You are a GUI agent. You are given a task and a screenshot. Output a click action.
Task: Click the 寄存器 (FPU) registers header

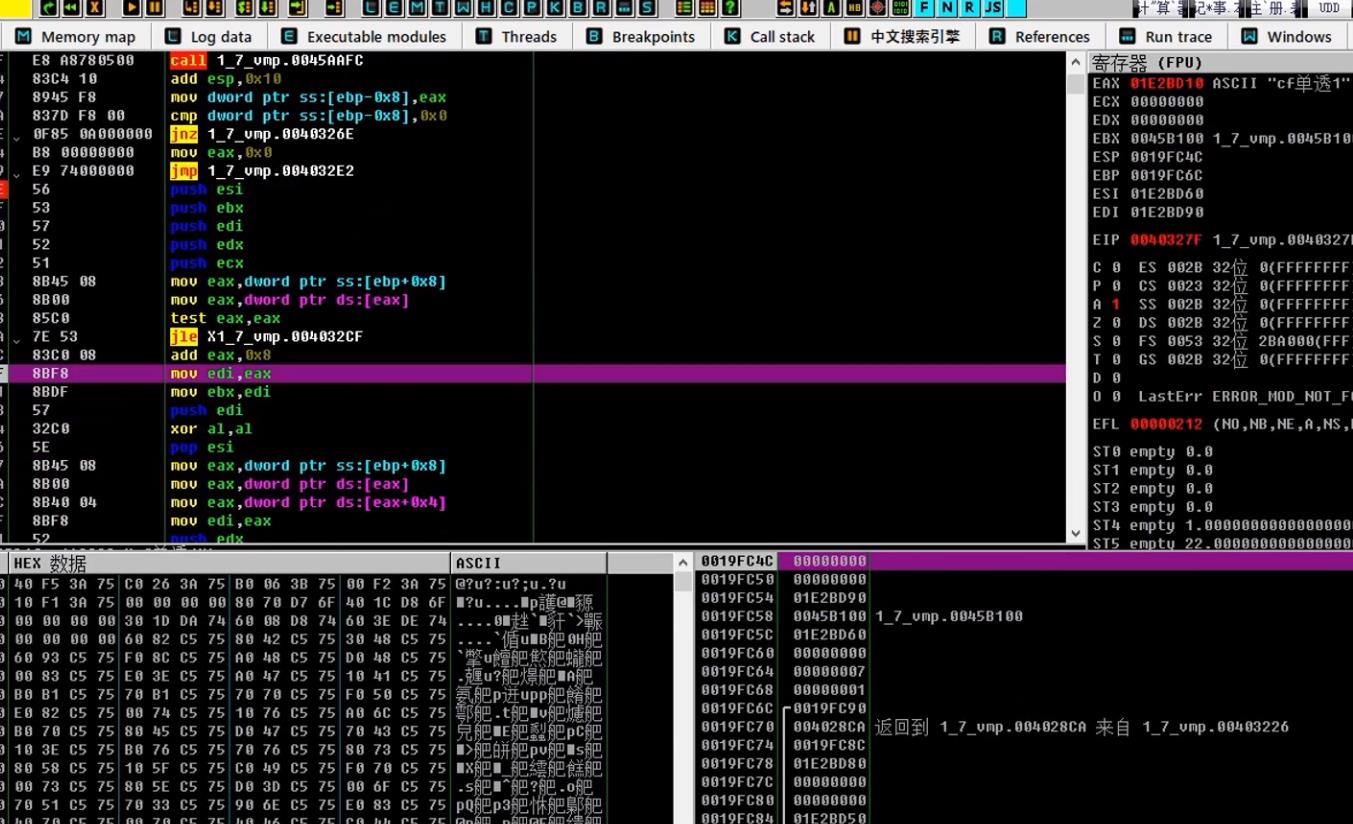(x=1146, y=62)
